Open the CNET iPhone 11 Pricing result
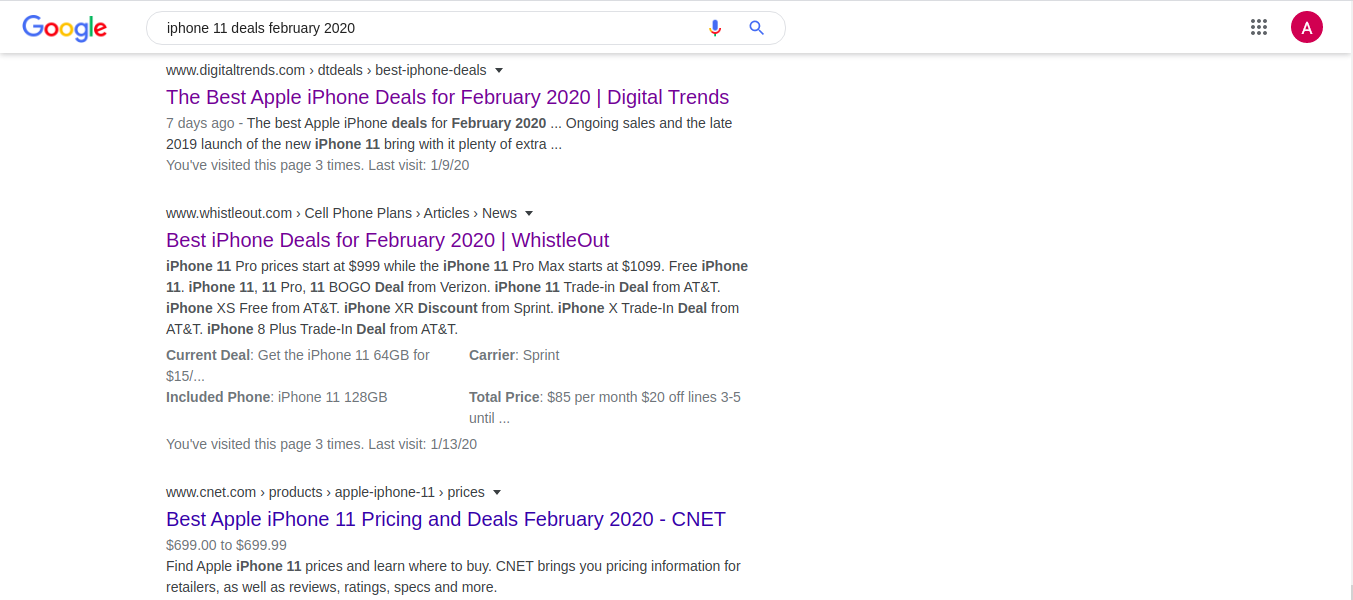 tap(445, 519)
